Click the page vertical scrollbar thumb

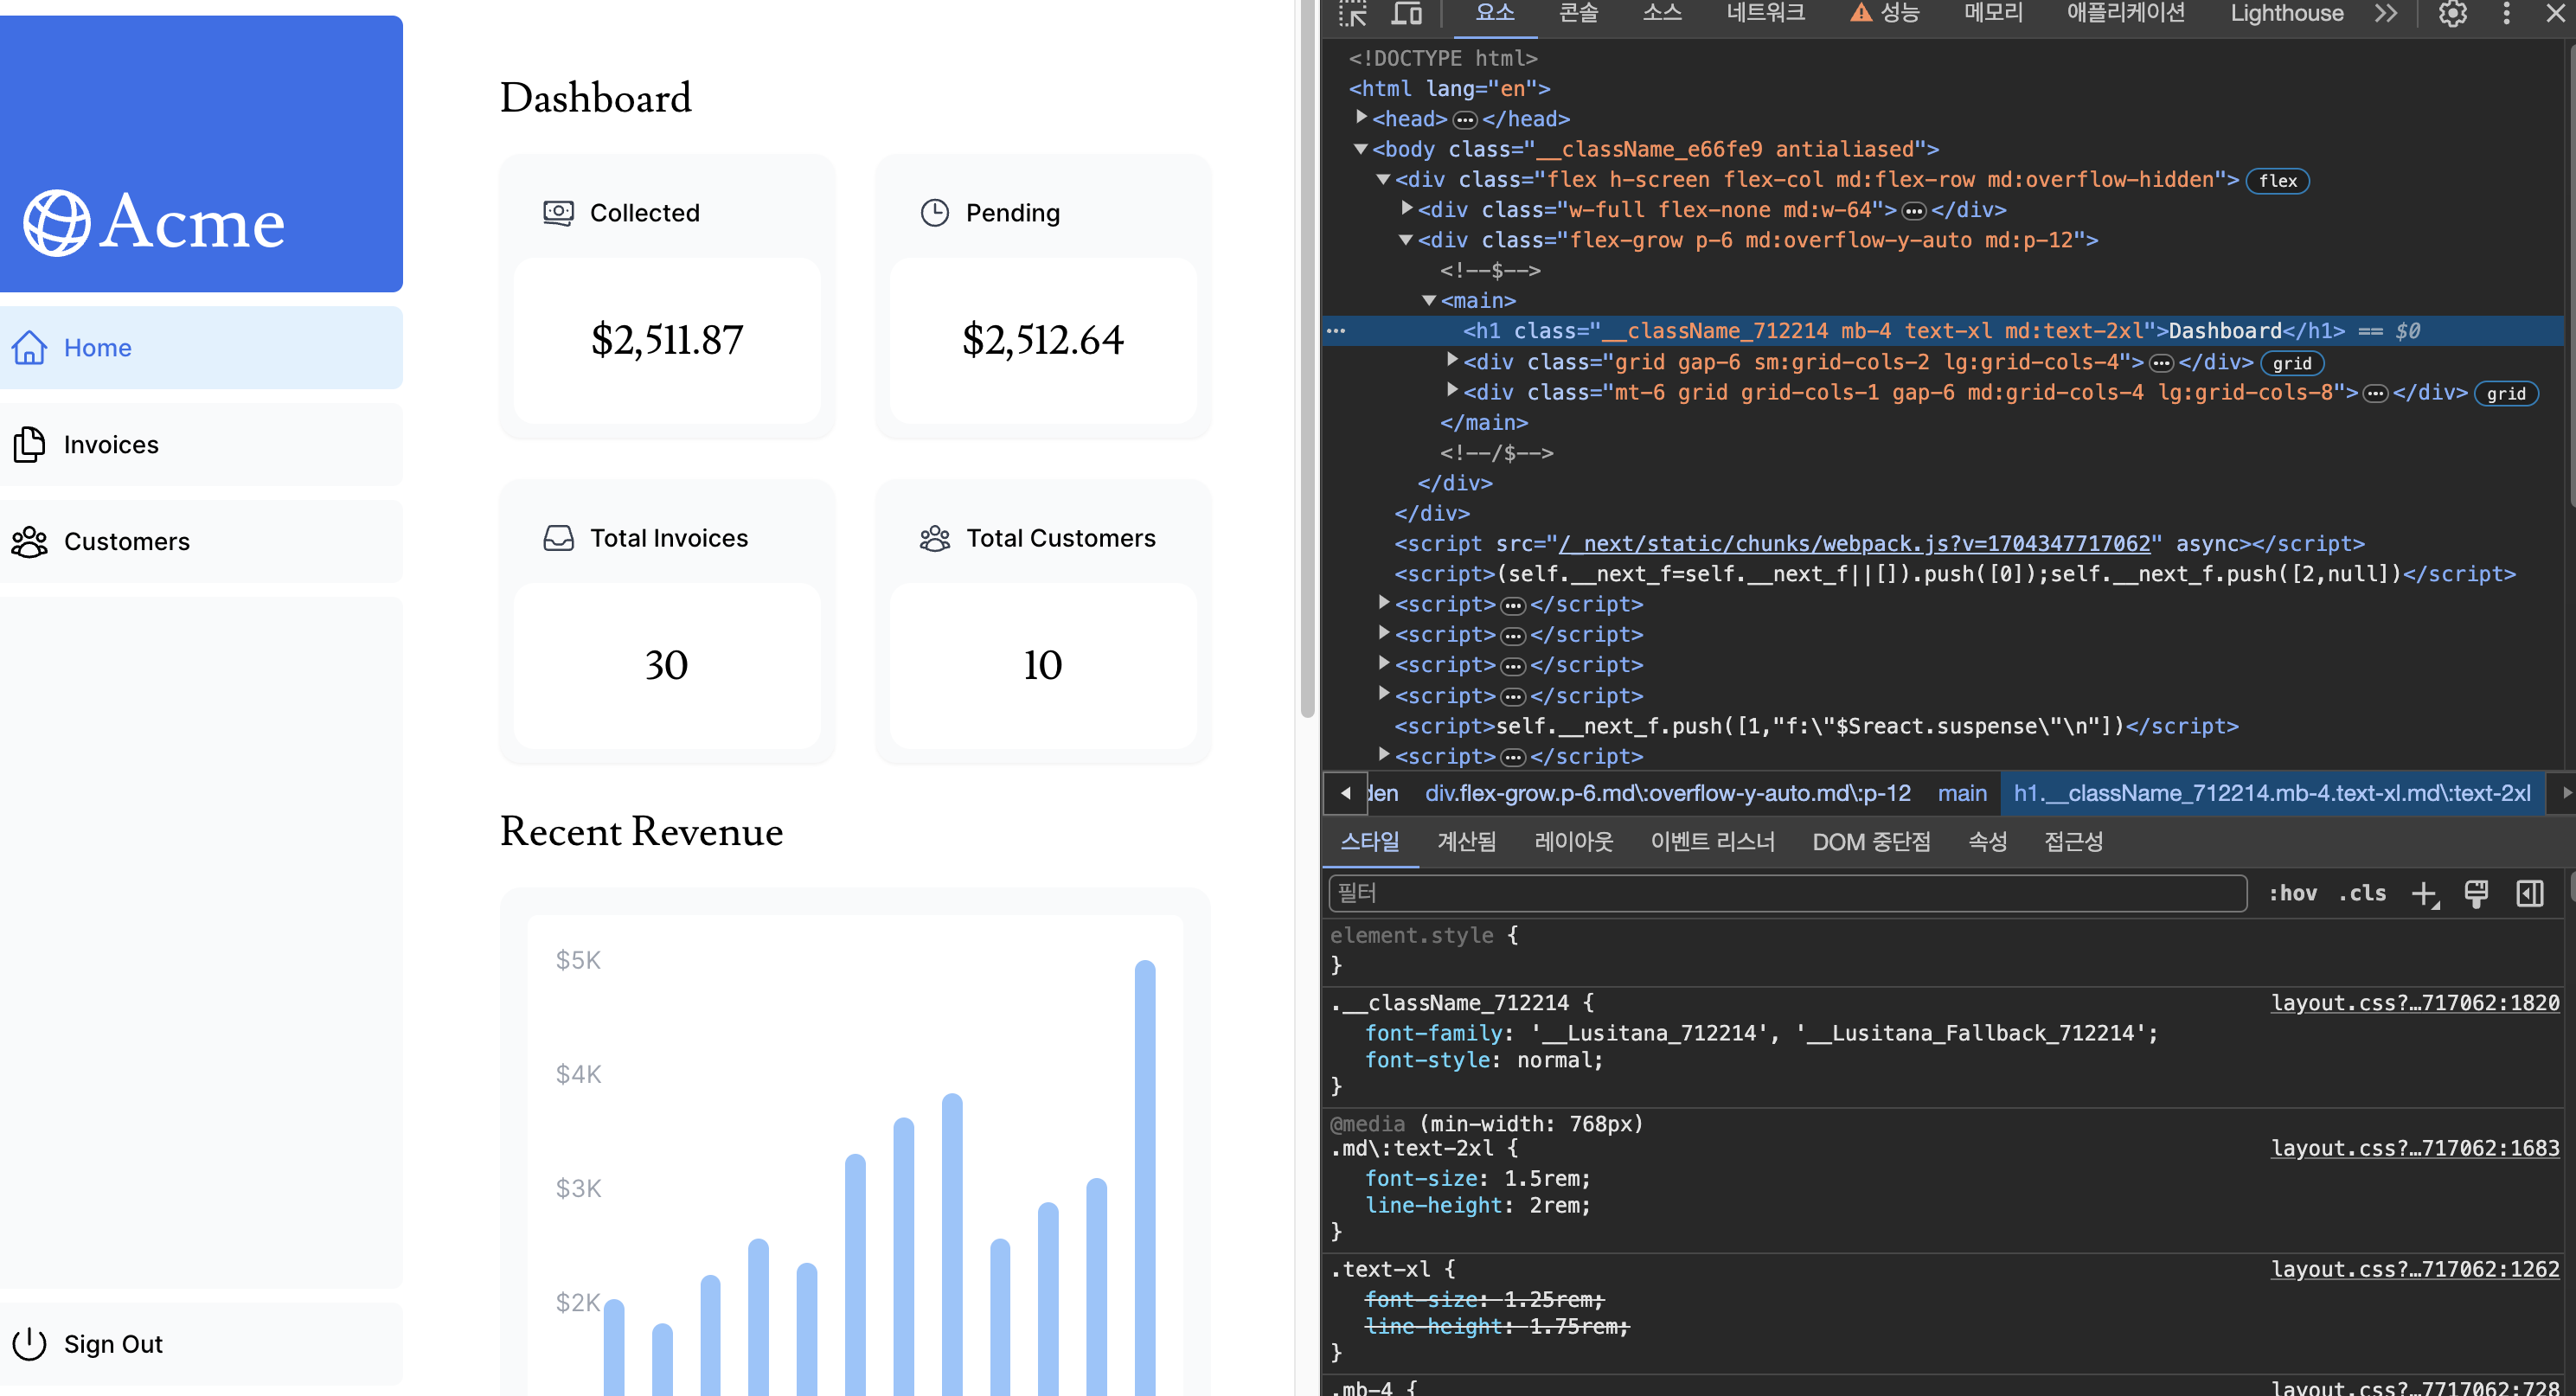pos(1306,360)
